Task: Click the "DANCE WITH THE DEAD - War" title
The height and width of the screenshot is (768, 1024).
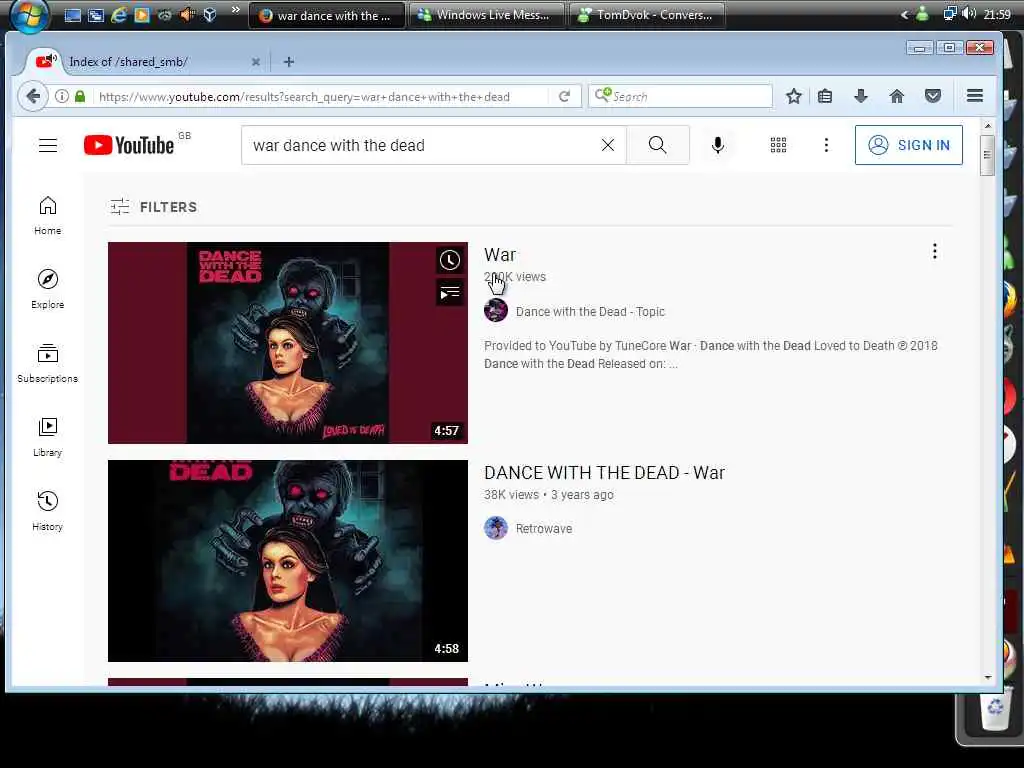Action: point(604,473)
